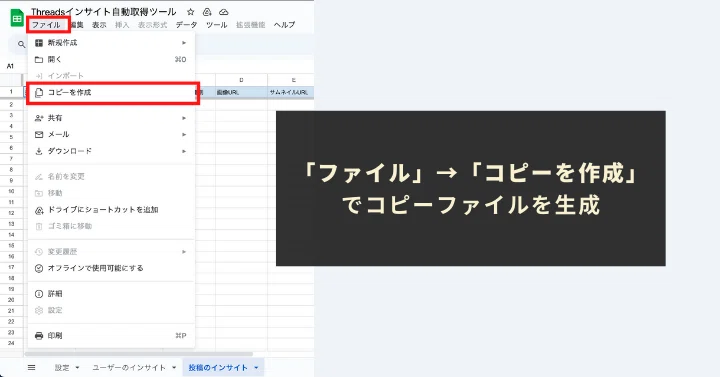The height and width of the screenshot is (377, 720).
Task: Open the ツール menu
Action: pos(216,25)
